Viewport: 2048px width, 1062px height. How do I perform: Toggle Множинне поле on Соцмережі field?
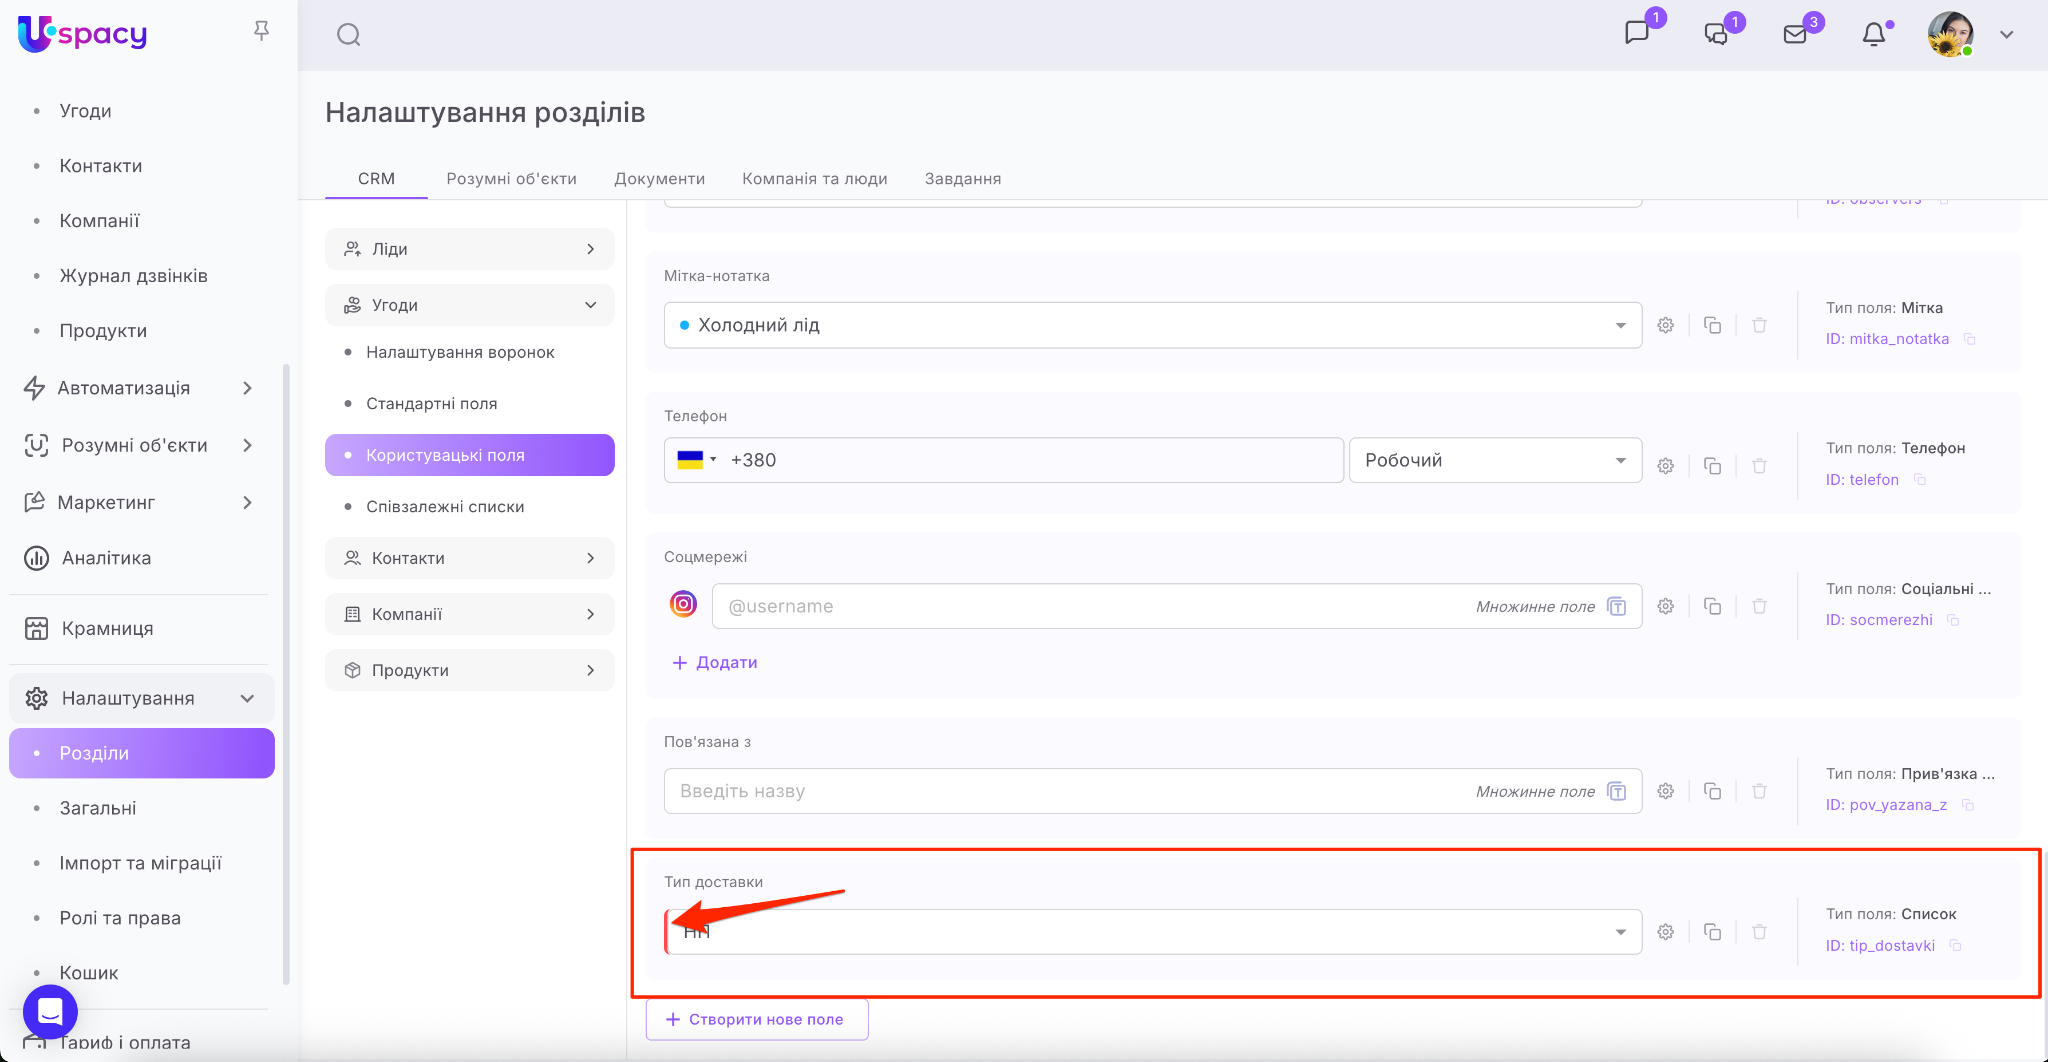tap(1616, 607)
